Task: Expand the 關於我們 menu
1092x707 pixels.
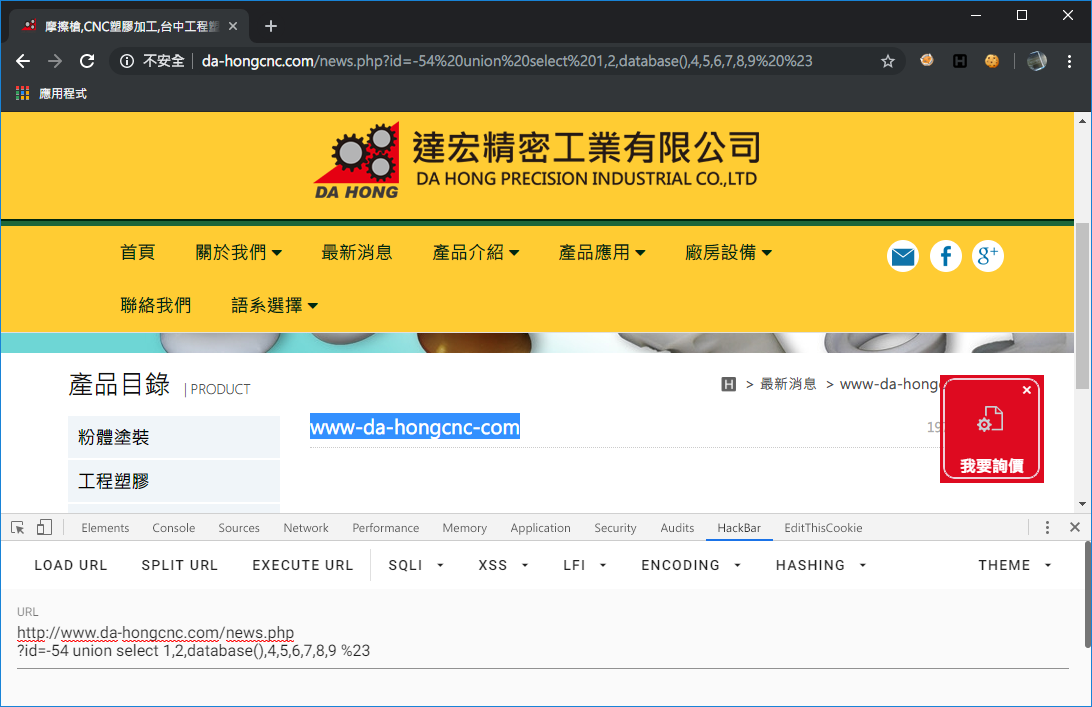Action: click(238, 252)
